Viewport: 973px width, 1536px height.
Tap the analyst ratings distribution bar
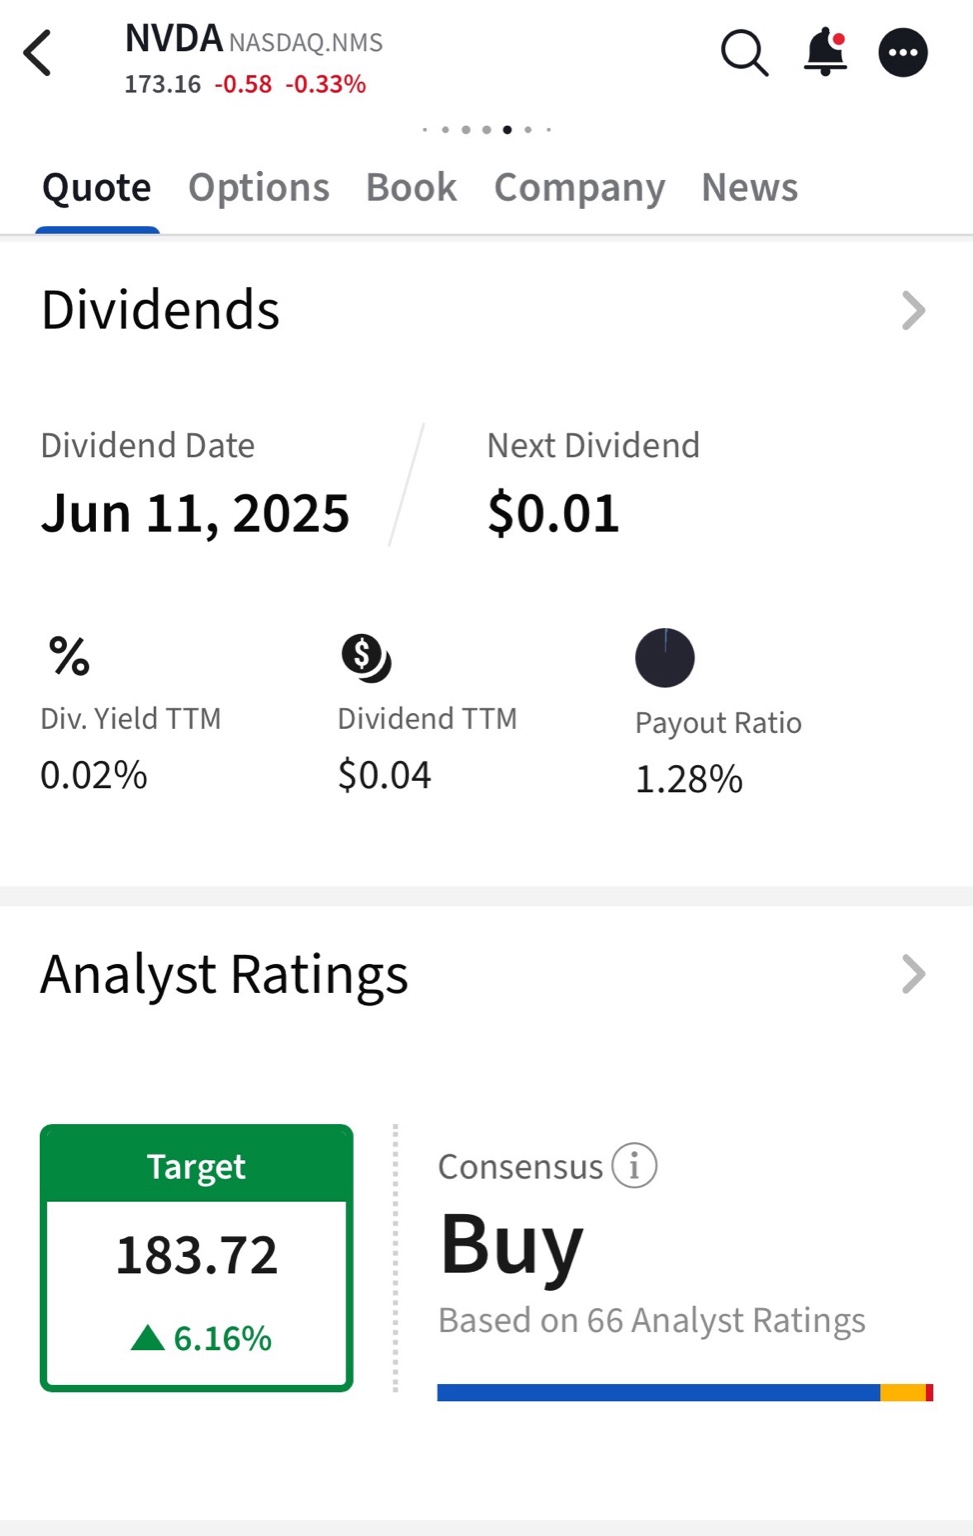click(x=685, y=1393)
